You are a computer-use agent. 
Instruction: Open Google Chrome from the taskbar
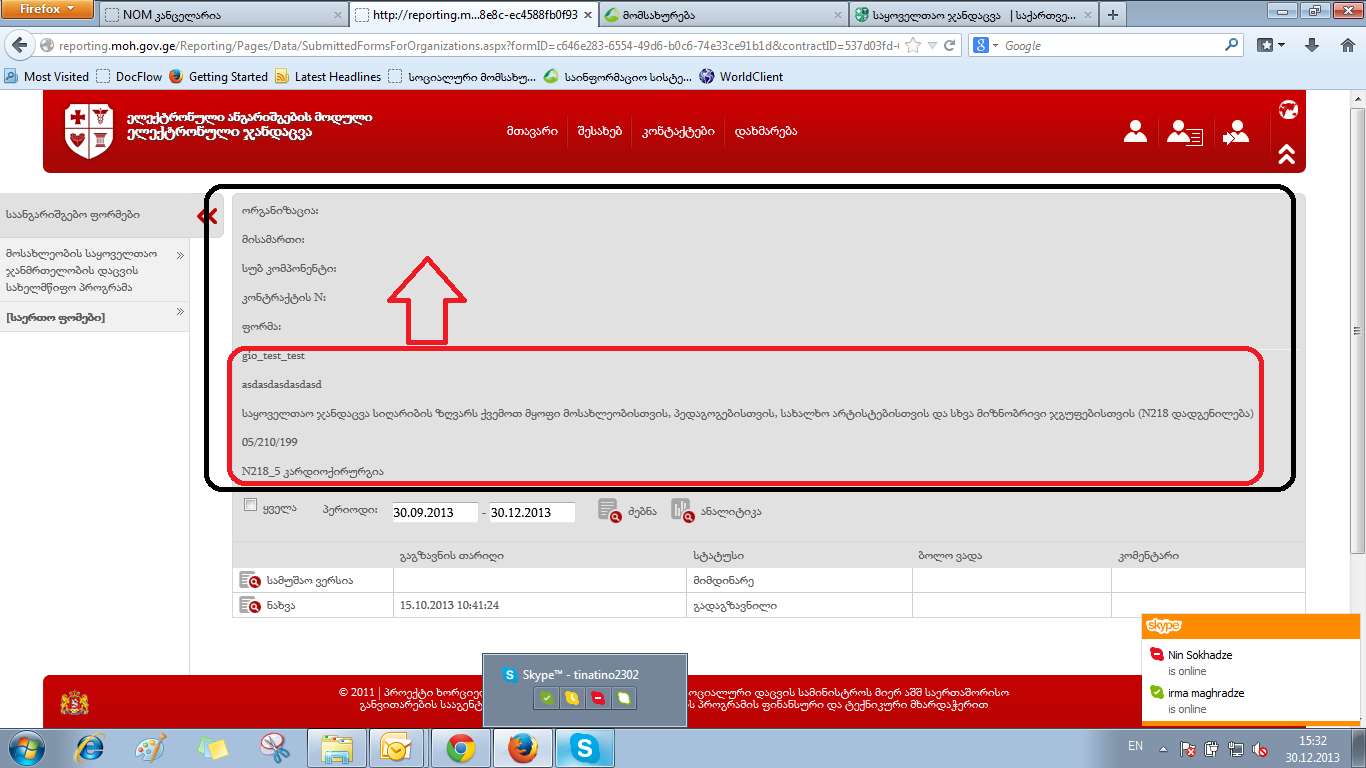pos(460,747)
